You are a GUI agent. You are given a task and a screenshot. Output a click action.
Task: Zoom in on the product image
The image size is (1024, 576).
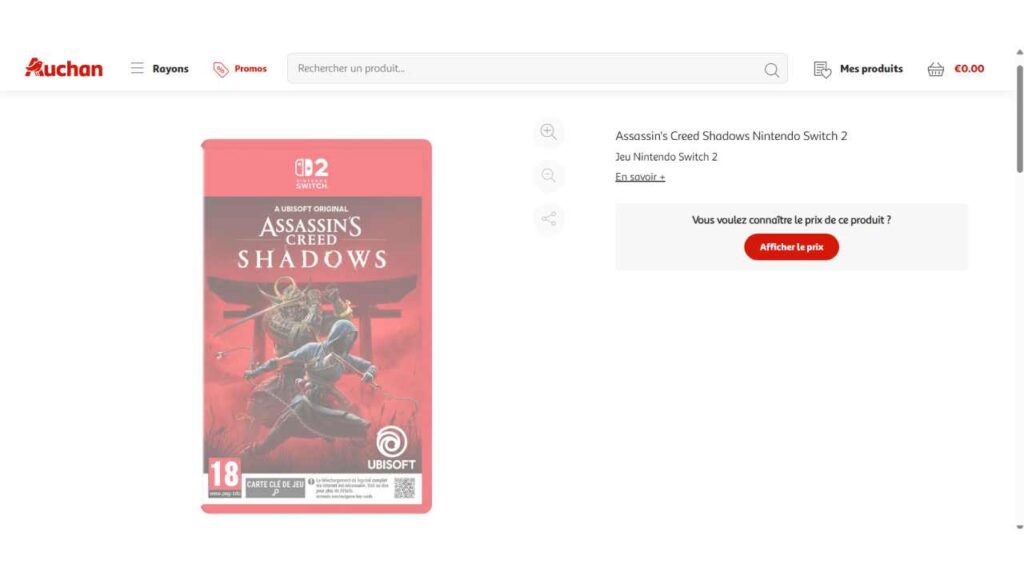pos(549,132)
